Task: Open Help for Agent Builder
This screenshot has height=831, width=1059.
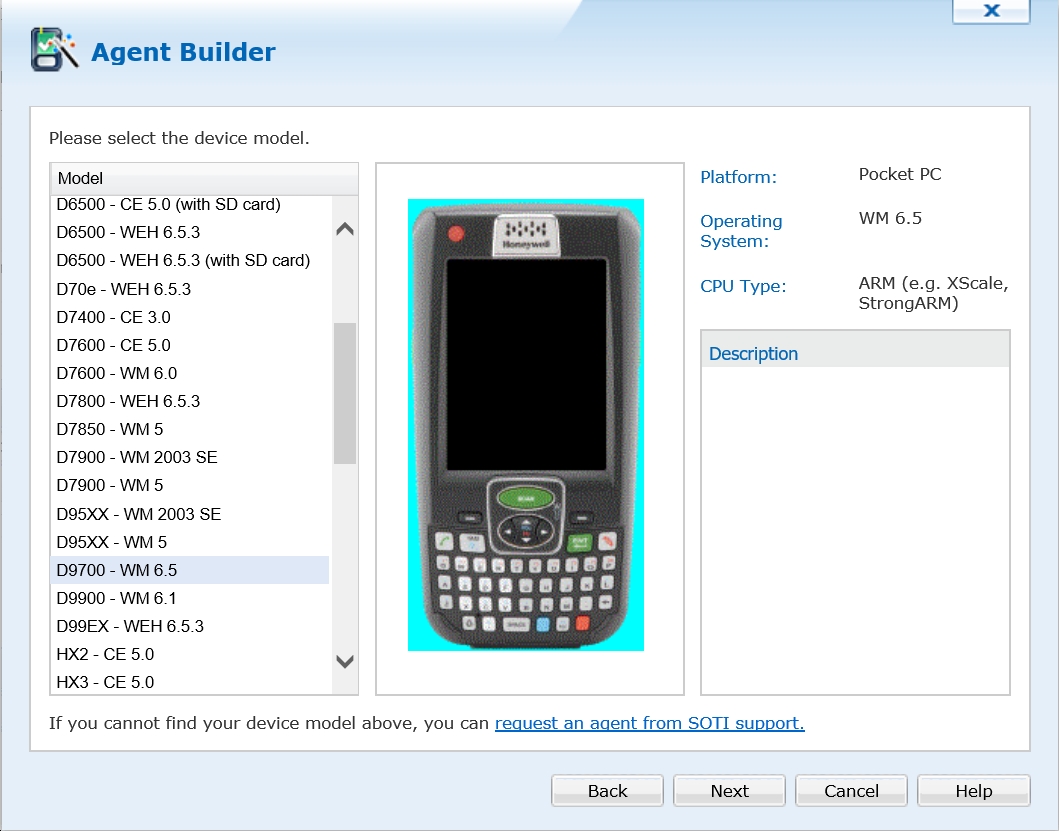Action: pos(973,791)
